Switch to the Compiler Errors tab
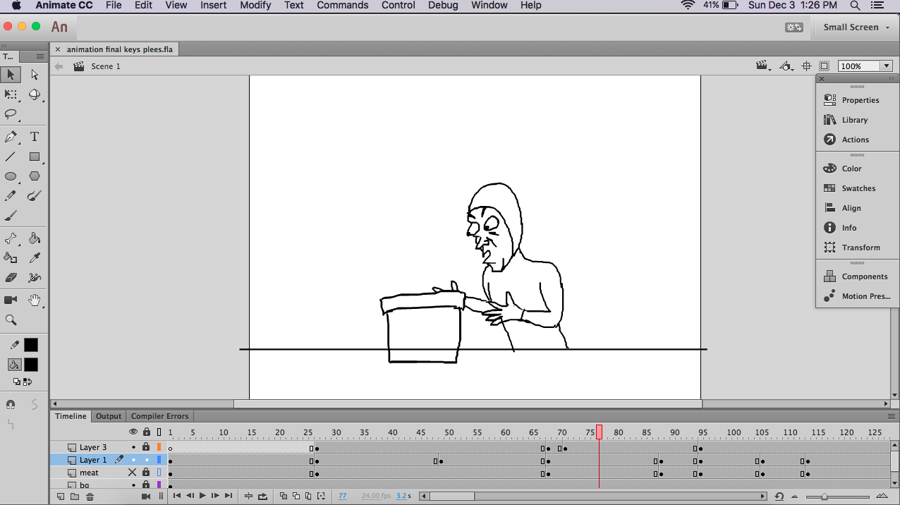Image resolution: width=900 pixels, height=505 pixels. (x=160, y=416)
